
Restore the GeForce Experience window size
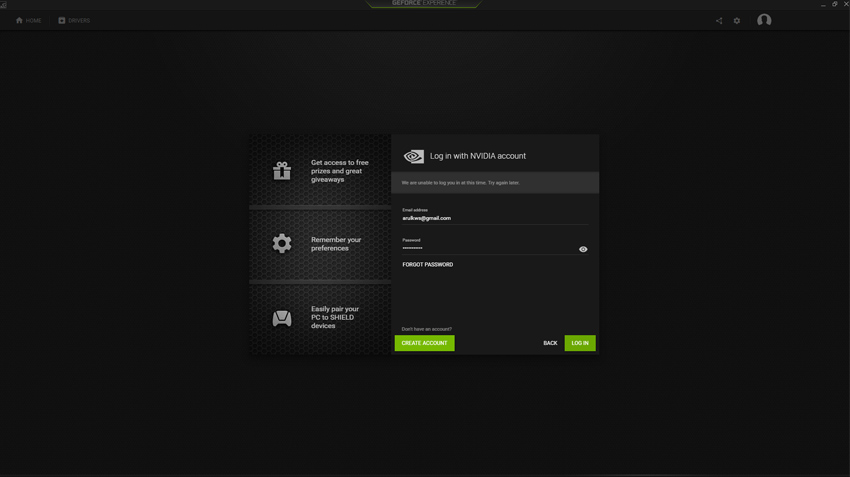835,4
